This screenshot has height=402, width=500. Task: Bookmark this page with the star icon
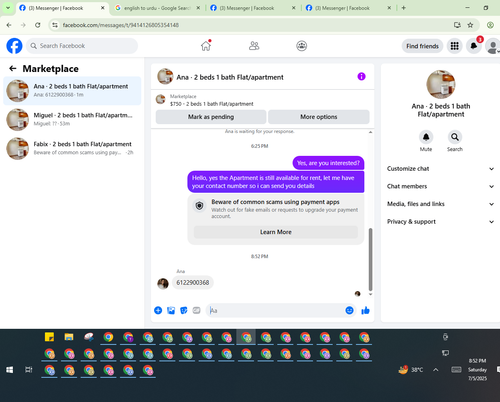[x=470, y=25]
